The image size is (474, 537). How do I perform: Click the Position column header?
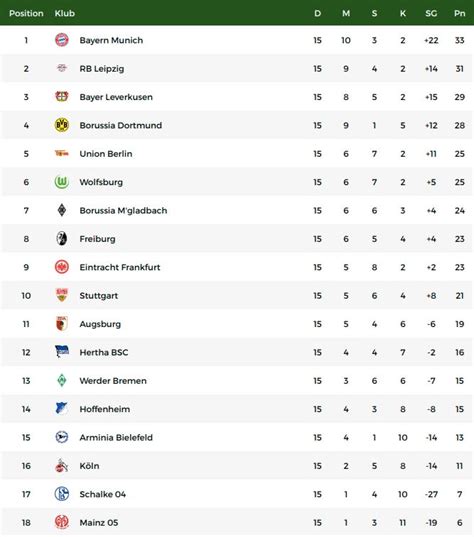26,13
